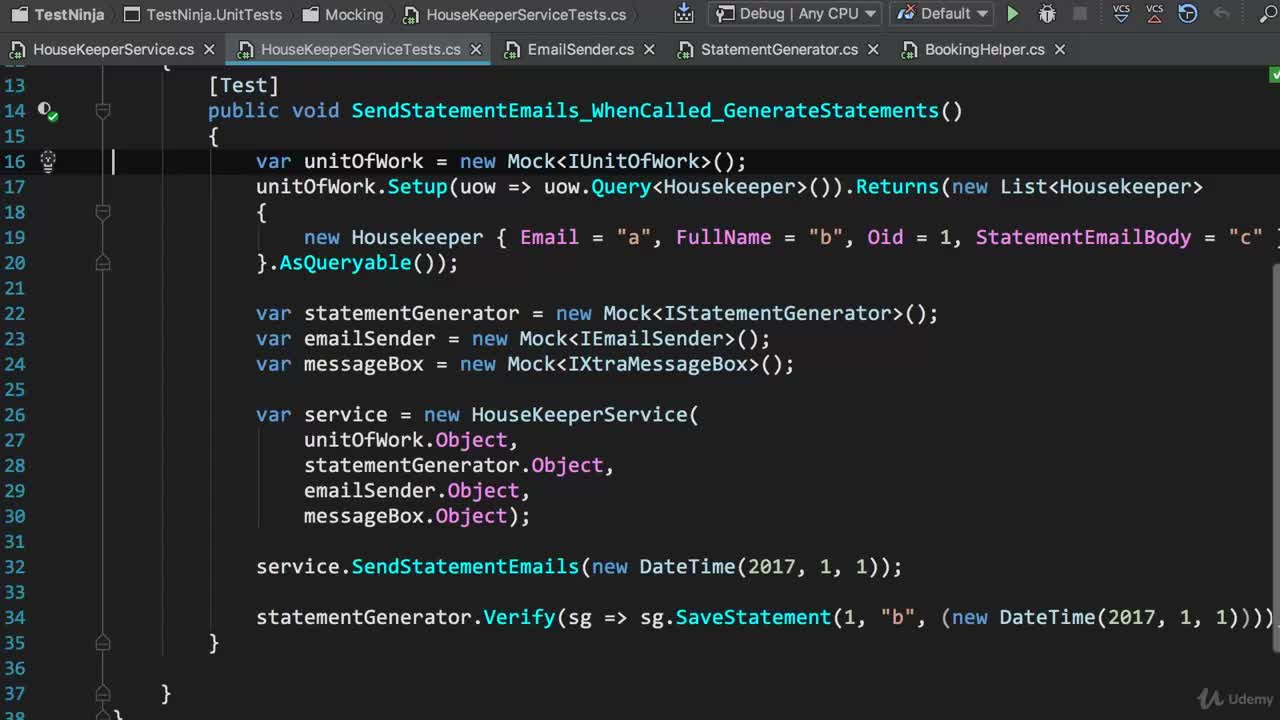
Task: Open the EmailSender.cs tab
Action: coord(581,49)
